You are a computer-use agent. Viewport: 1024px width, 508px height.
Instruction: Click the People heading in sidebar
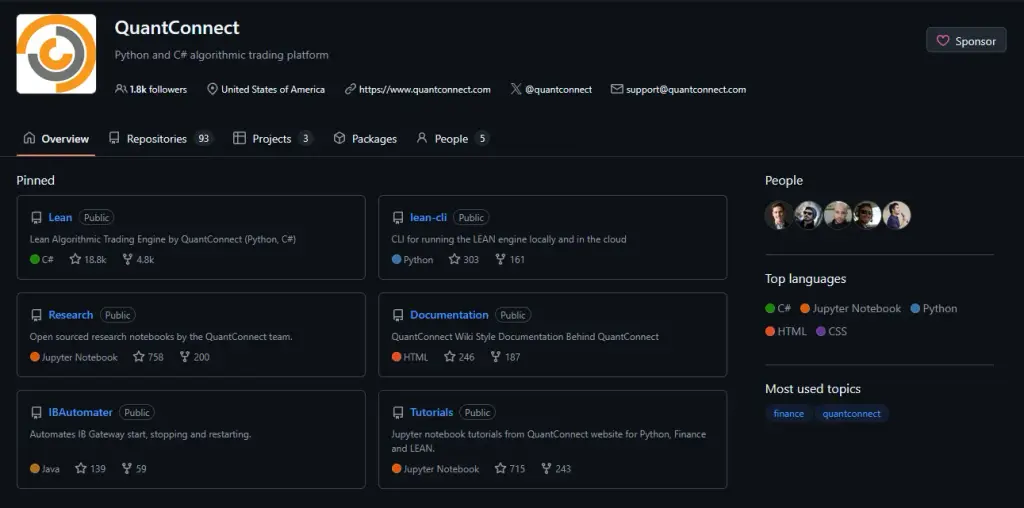coord(784,180)
